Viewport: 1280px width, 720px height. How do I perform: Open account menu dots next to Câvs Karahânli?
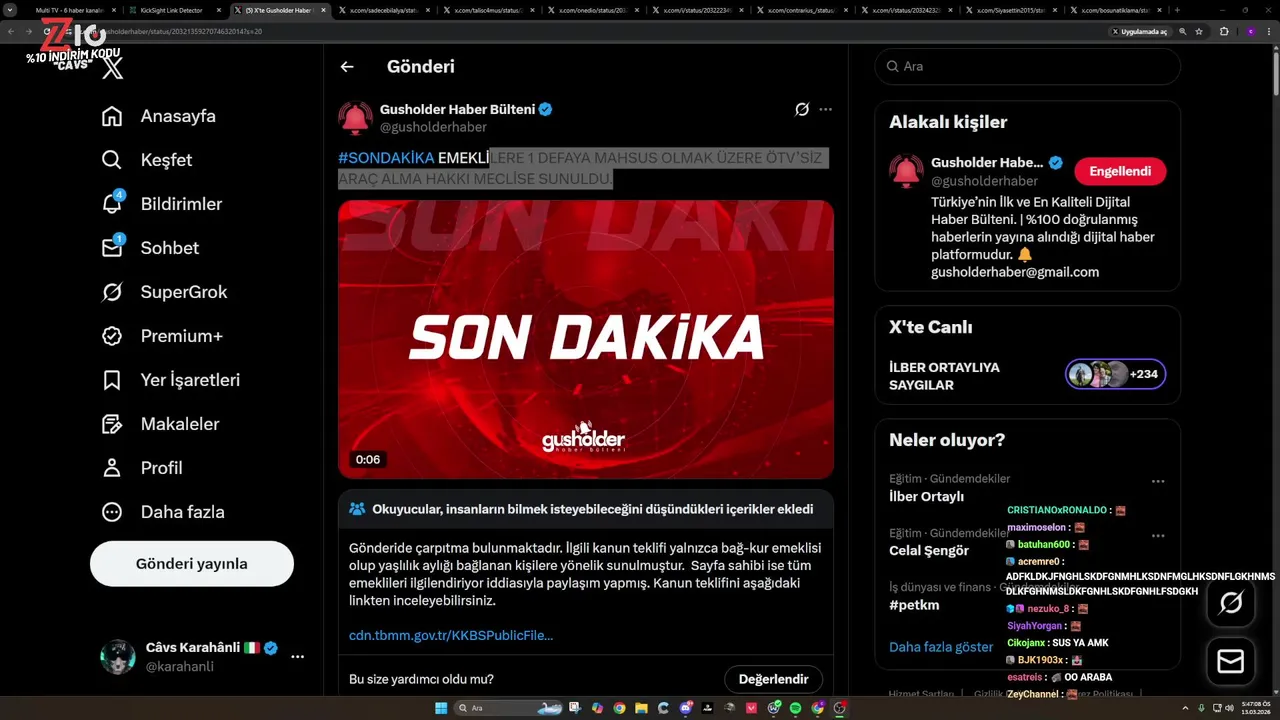297,657
